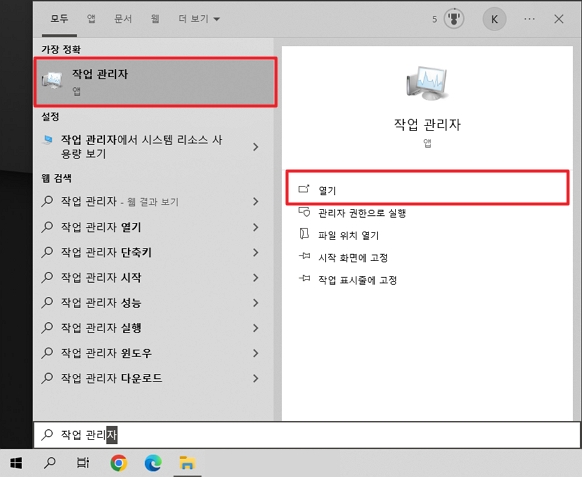582x477 pixels.
Task: Choose 시작 화면에 고정
Action: (x=353, y=258)
